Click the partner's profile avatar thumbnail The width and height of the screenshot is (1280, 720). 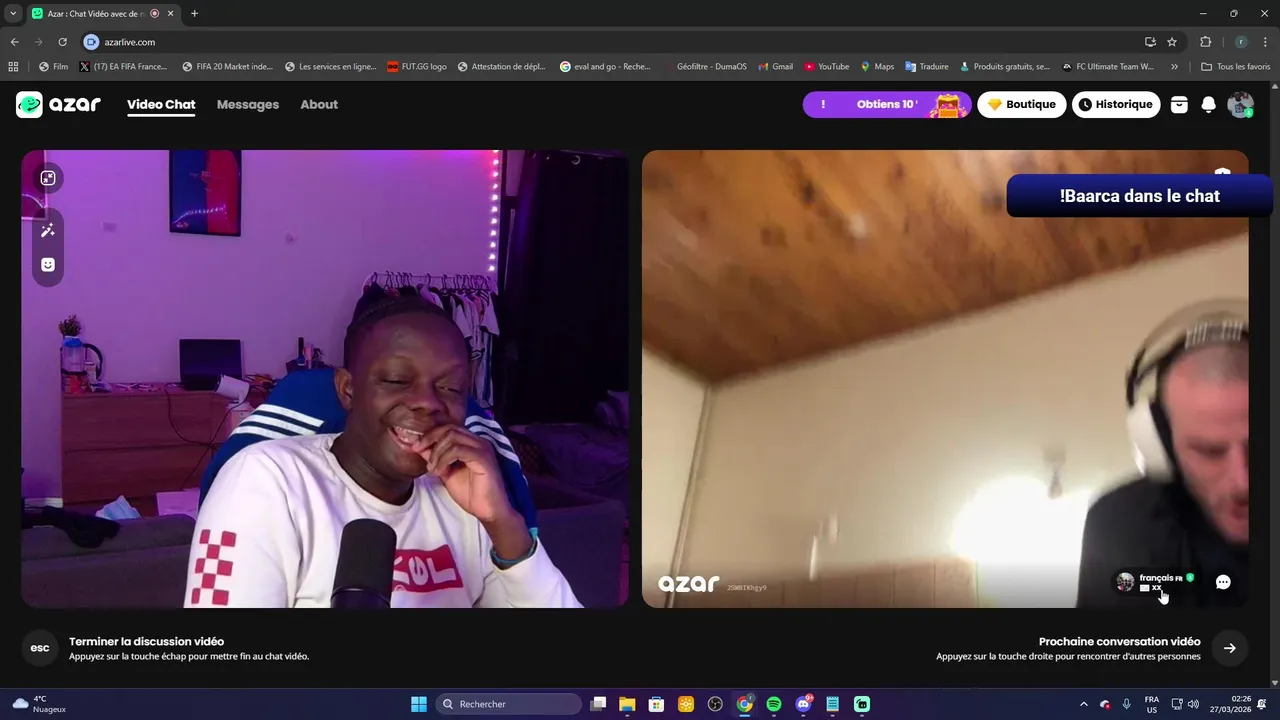[1125, 582]
